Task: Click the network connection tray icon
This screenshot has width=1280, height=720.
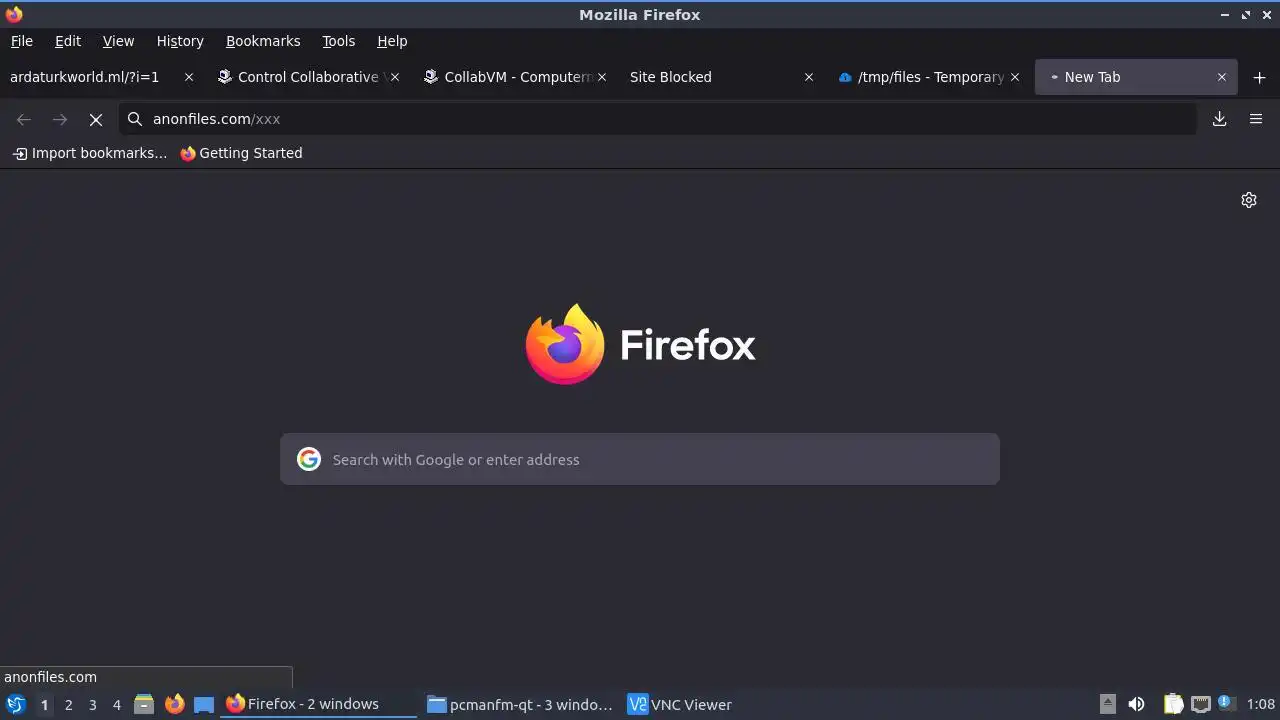Action: [1200, 704]
